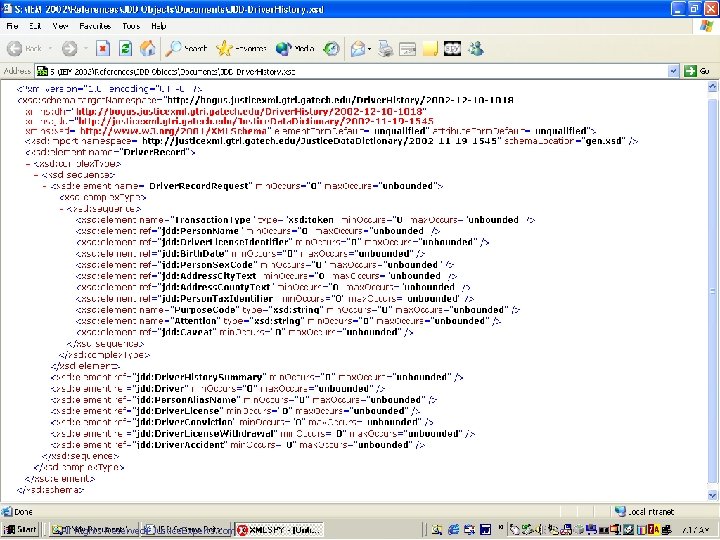The height and width of the screenshot is (540, 720).
Task: Click the Mail envelope toolbar icon
Action: 358,48
